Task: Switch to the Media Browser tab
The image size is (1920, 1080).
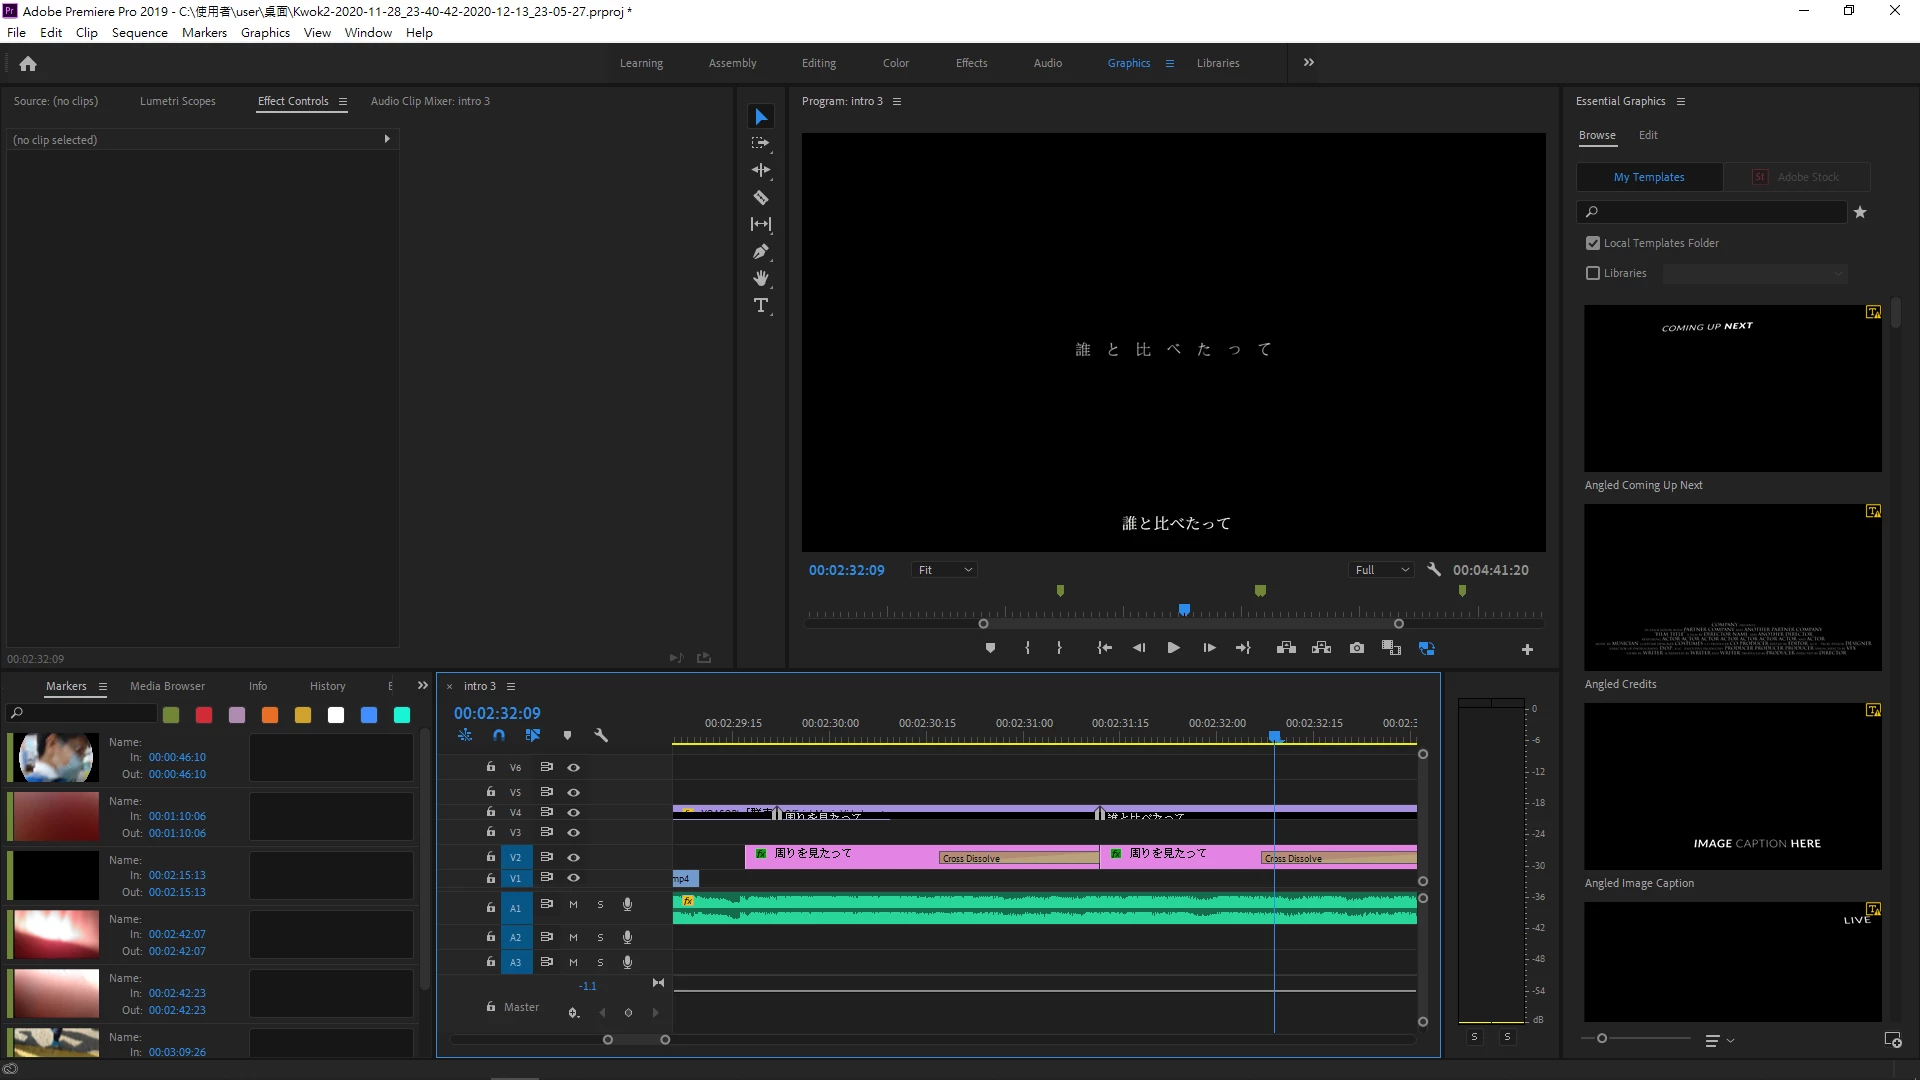Action: 167,686
